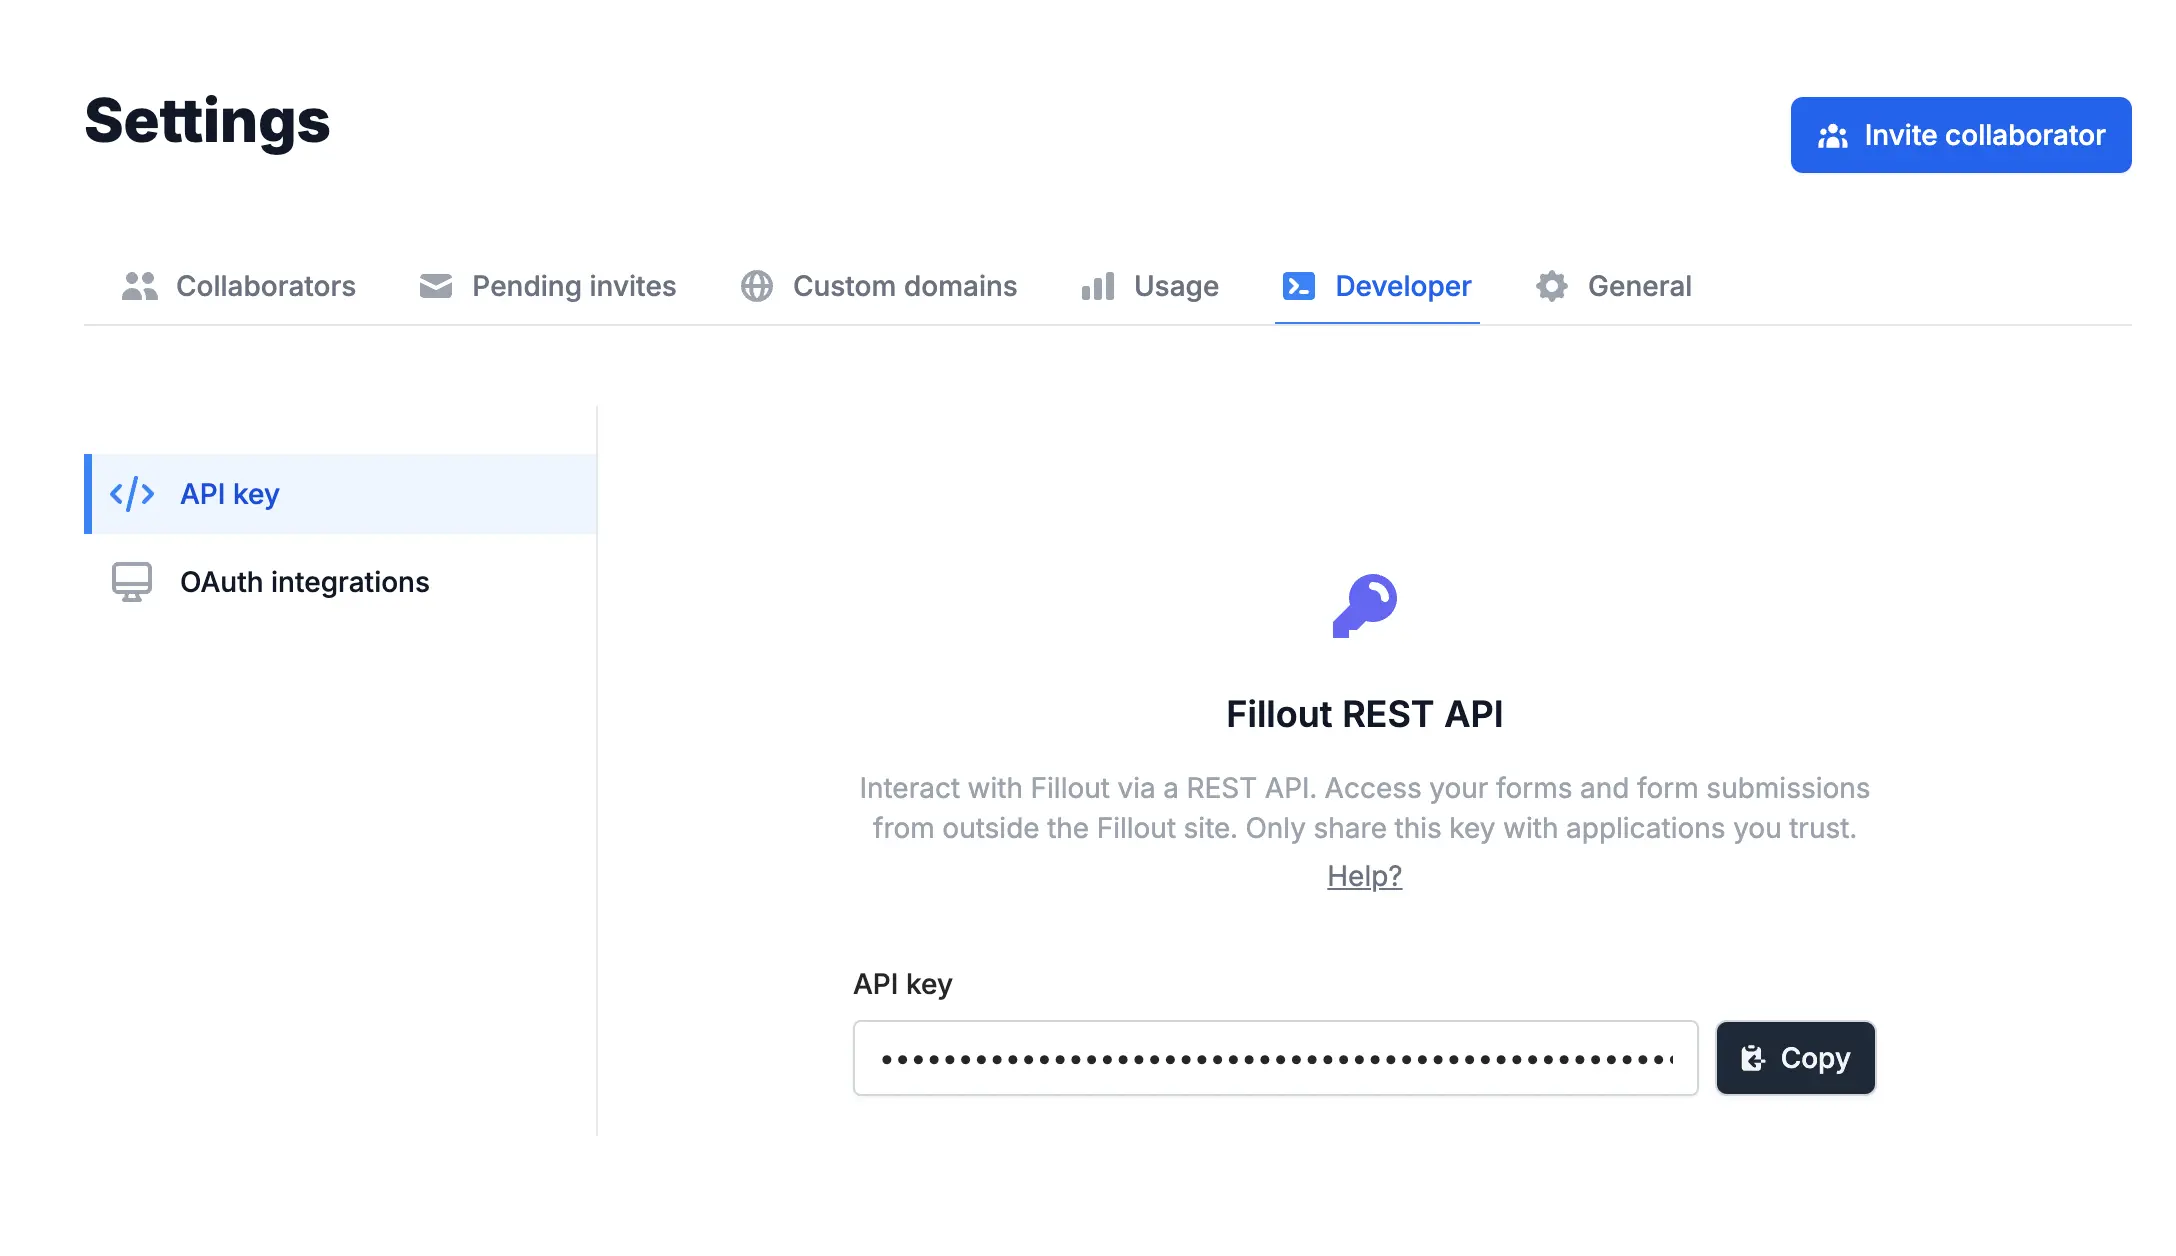Click the API key code brackets icon

(132, 493)
